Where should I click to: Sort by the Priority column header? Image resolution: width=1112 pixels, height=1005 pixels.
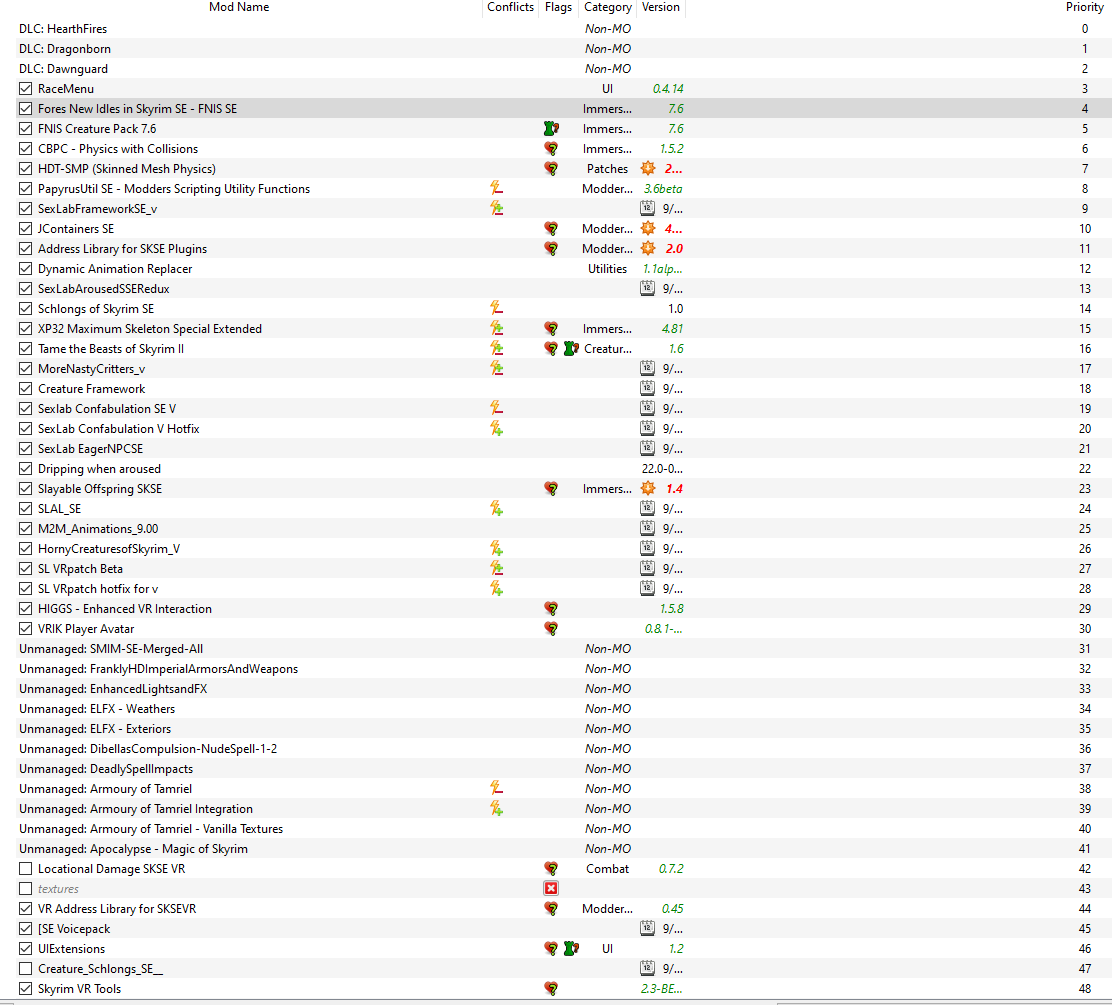tap(1084, 7)
